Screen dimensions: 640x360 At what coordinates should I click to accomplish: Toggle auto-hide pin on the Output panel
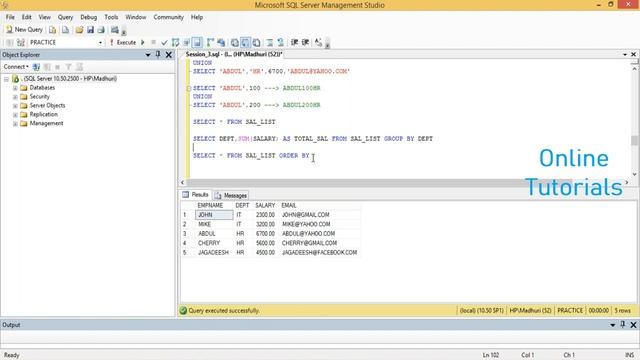click(623, 324)
